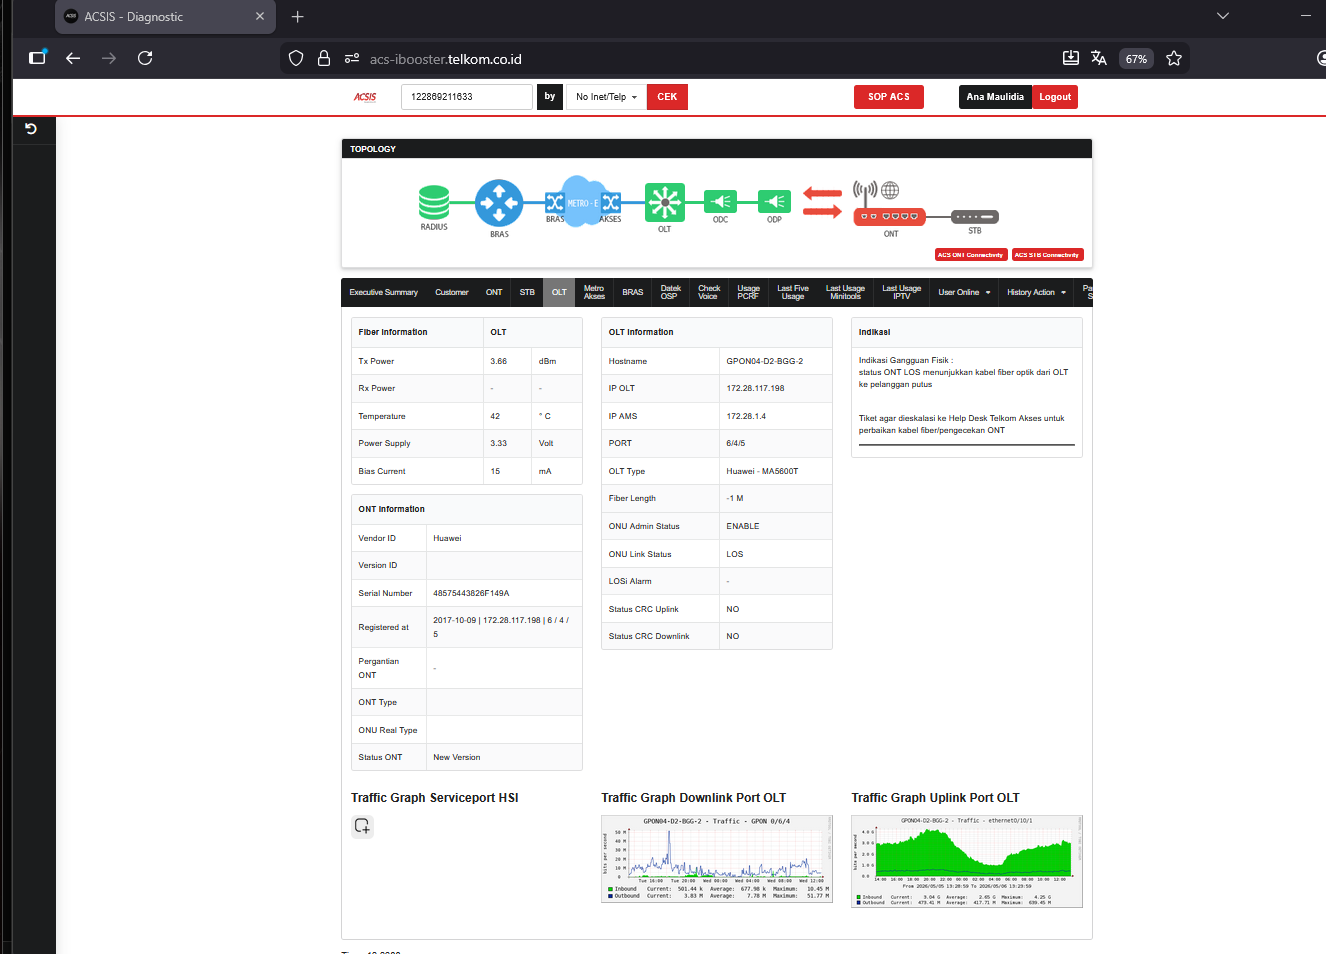Bookmark this page with the star icon
The image size is (1326, 954).
(x=1174, y=59)
